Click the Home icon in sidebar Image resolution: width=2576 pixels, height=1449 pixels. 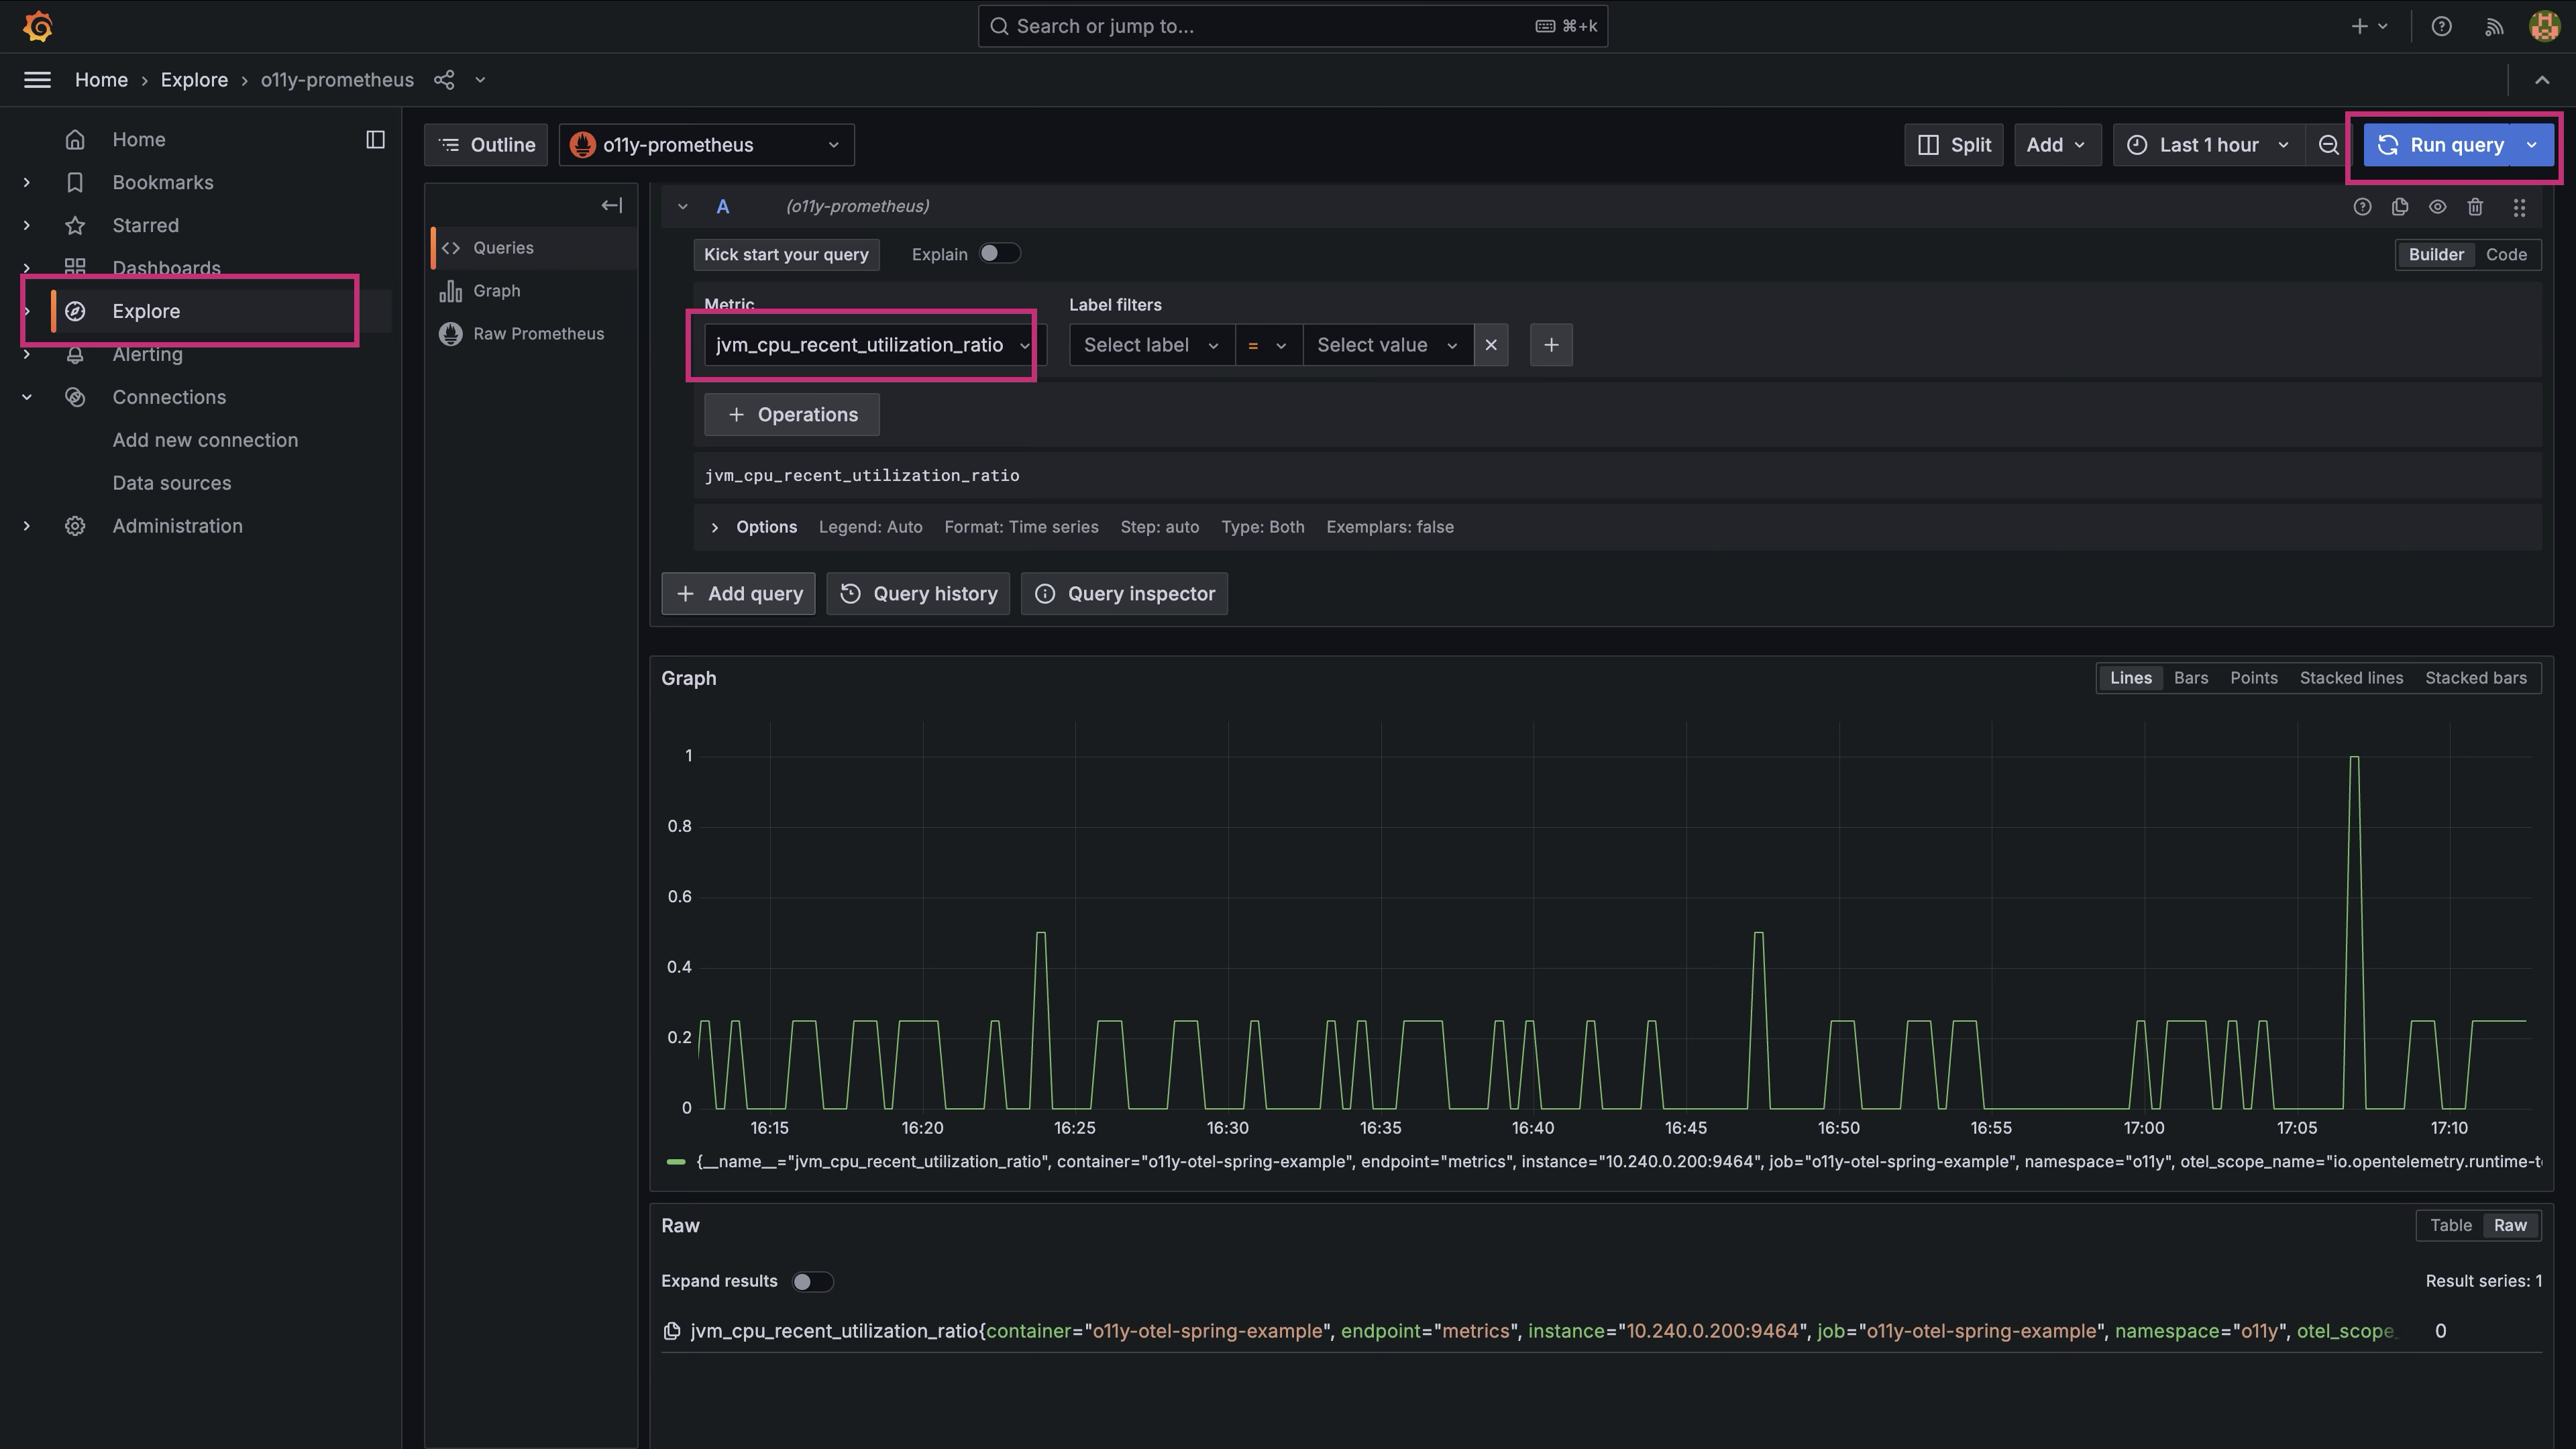click(75, 140)
